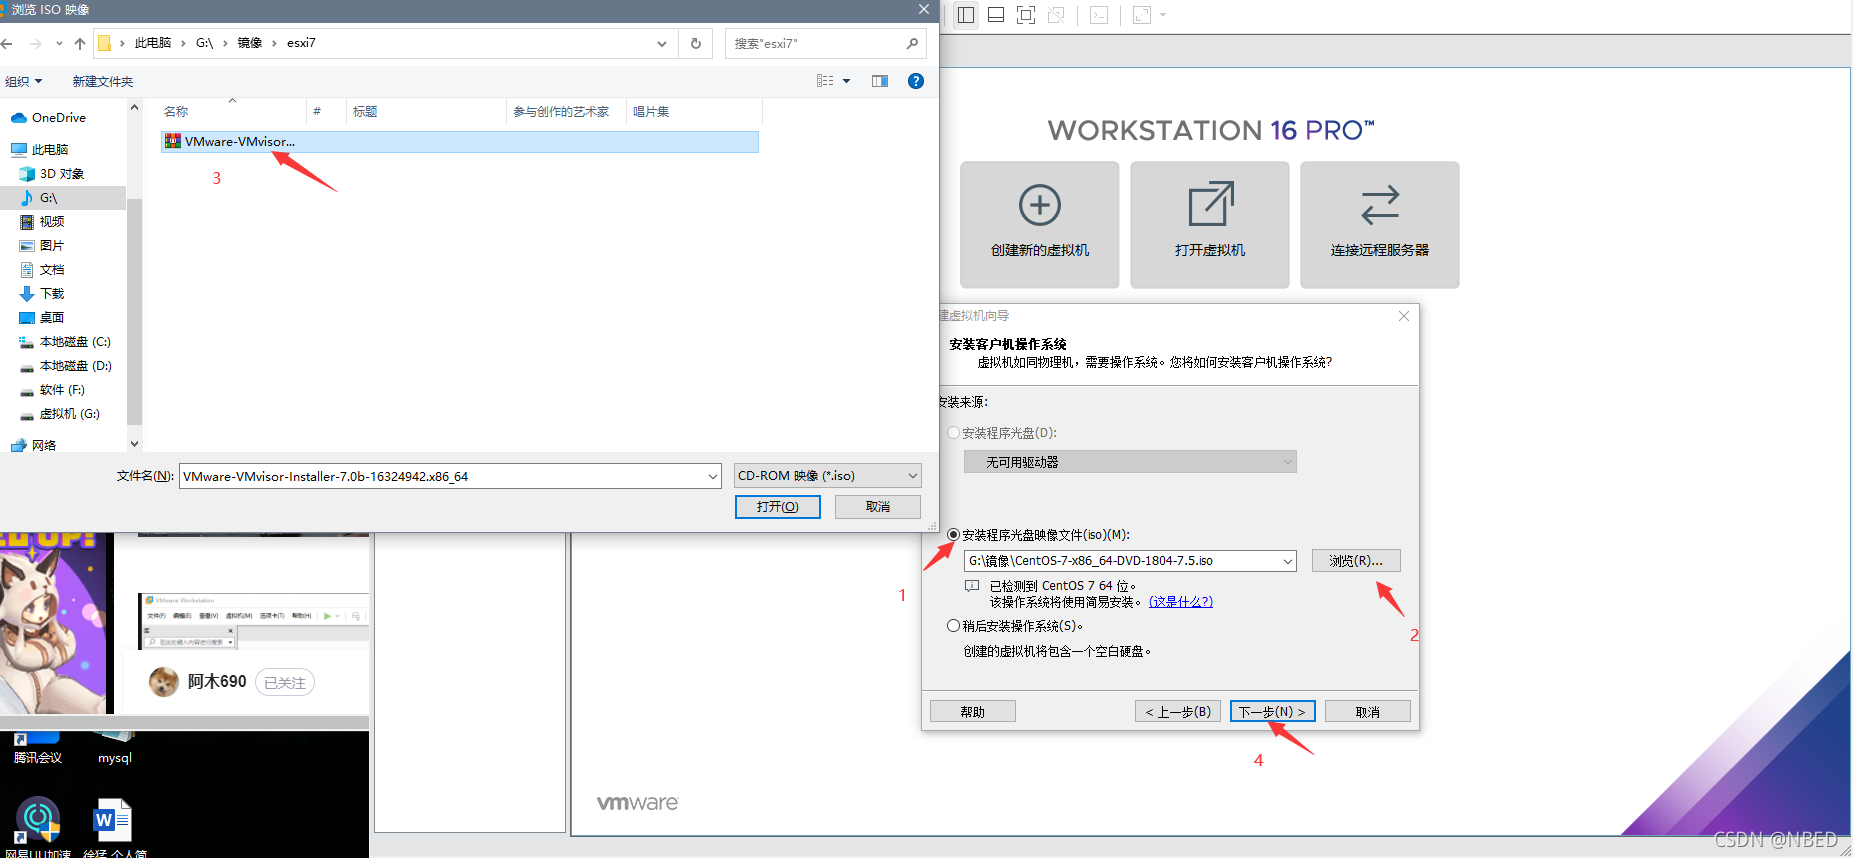
Task: Open the 无可用驱动器 drive dropdown
Action: pos(1130,462)
